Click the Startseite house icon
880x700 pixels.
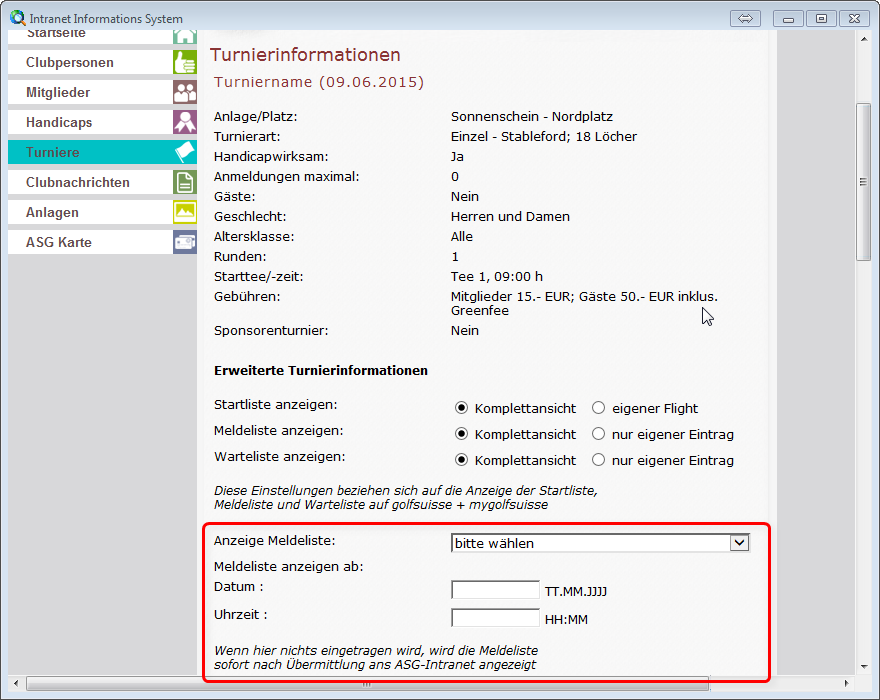tap(184, 36)
